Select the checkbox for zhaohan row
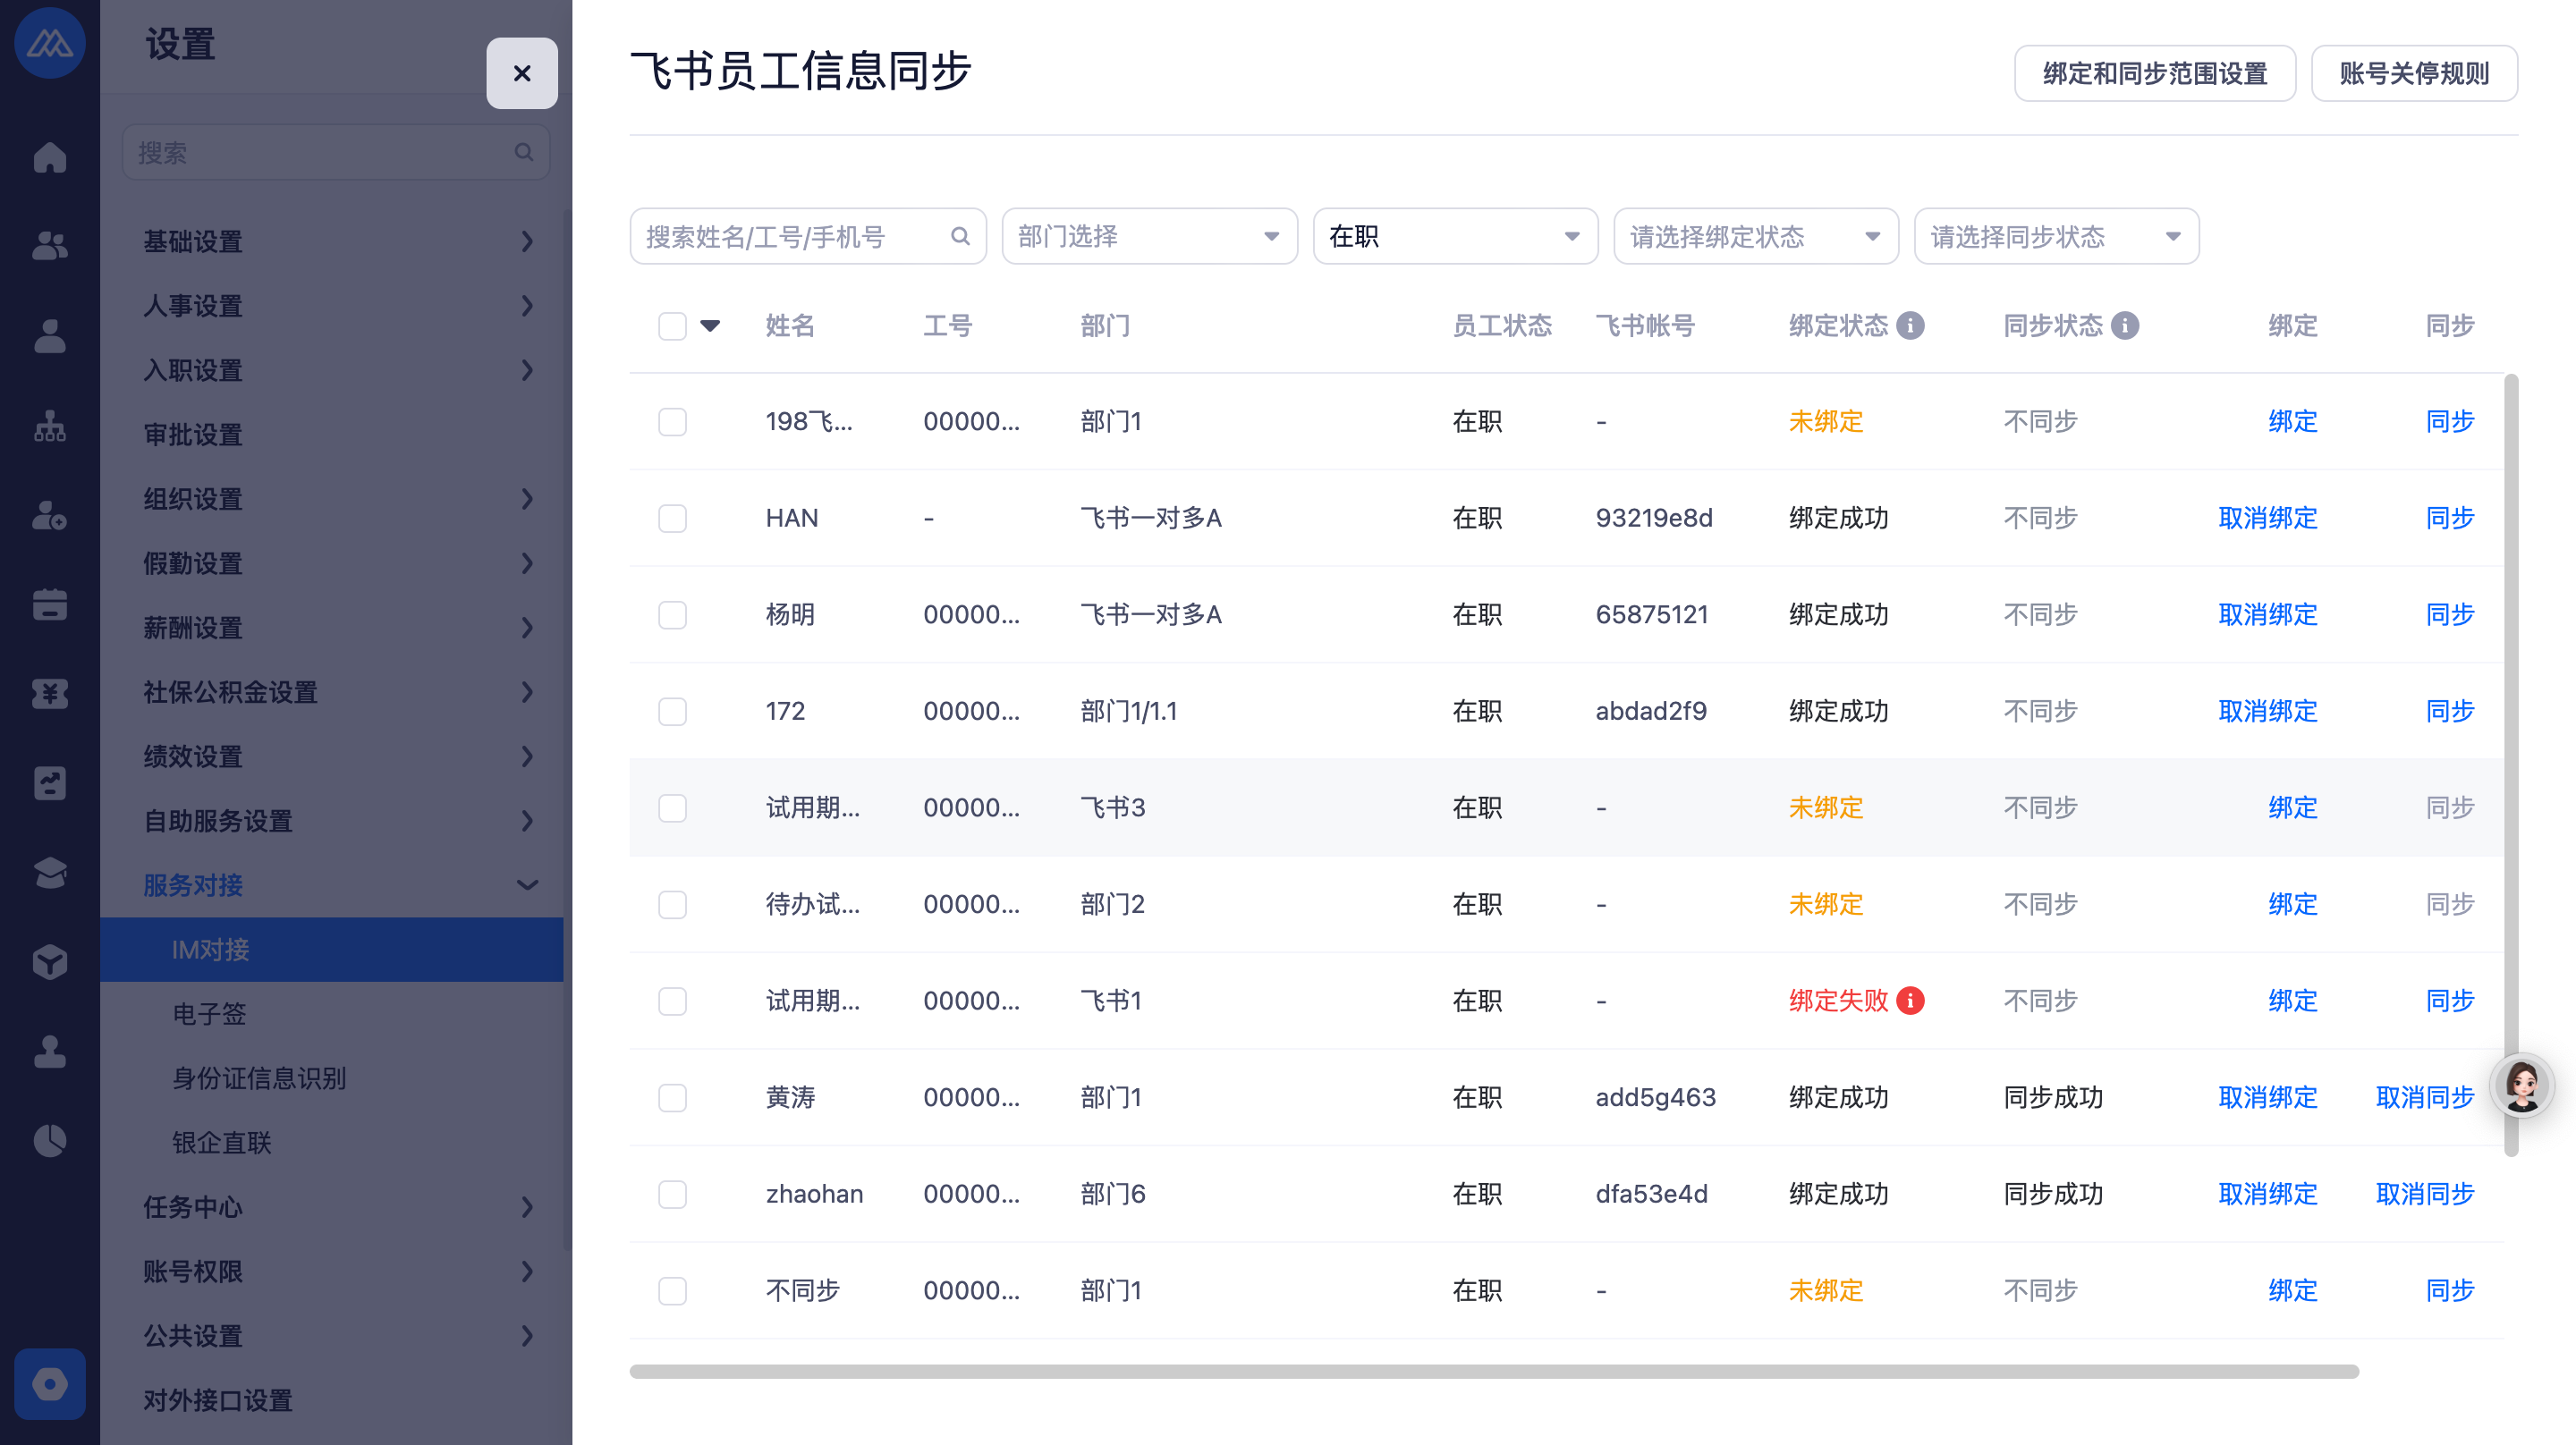 click(672, 1194)
